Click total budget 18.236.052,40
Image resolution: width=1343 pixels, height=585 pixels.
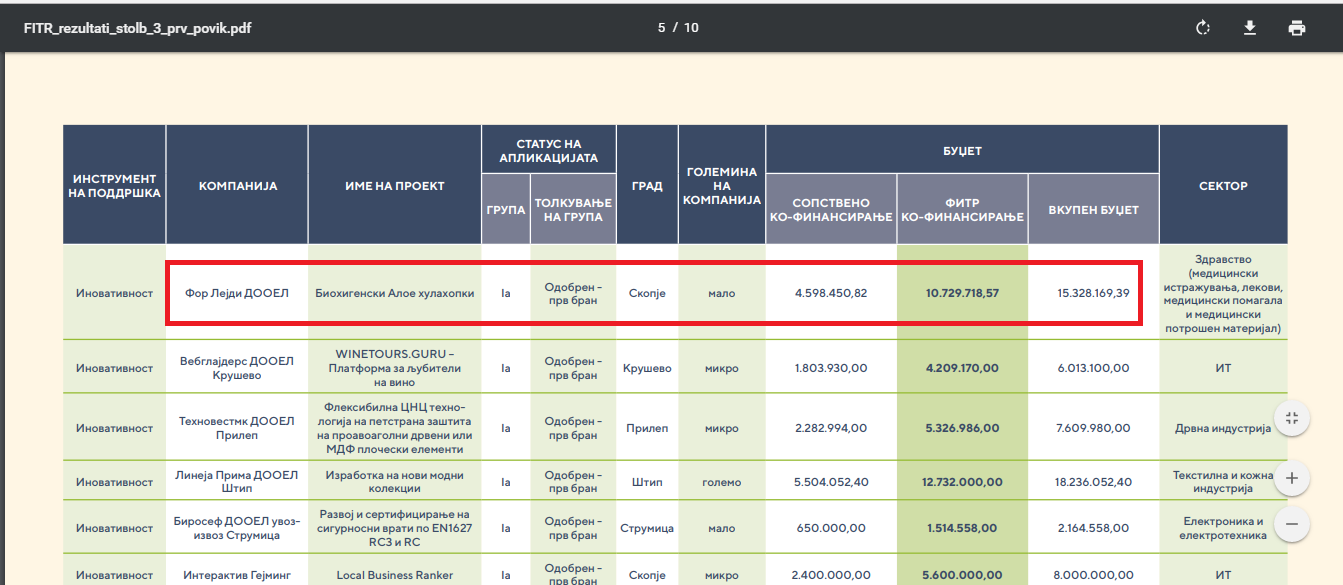1093,482
